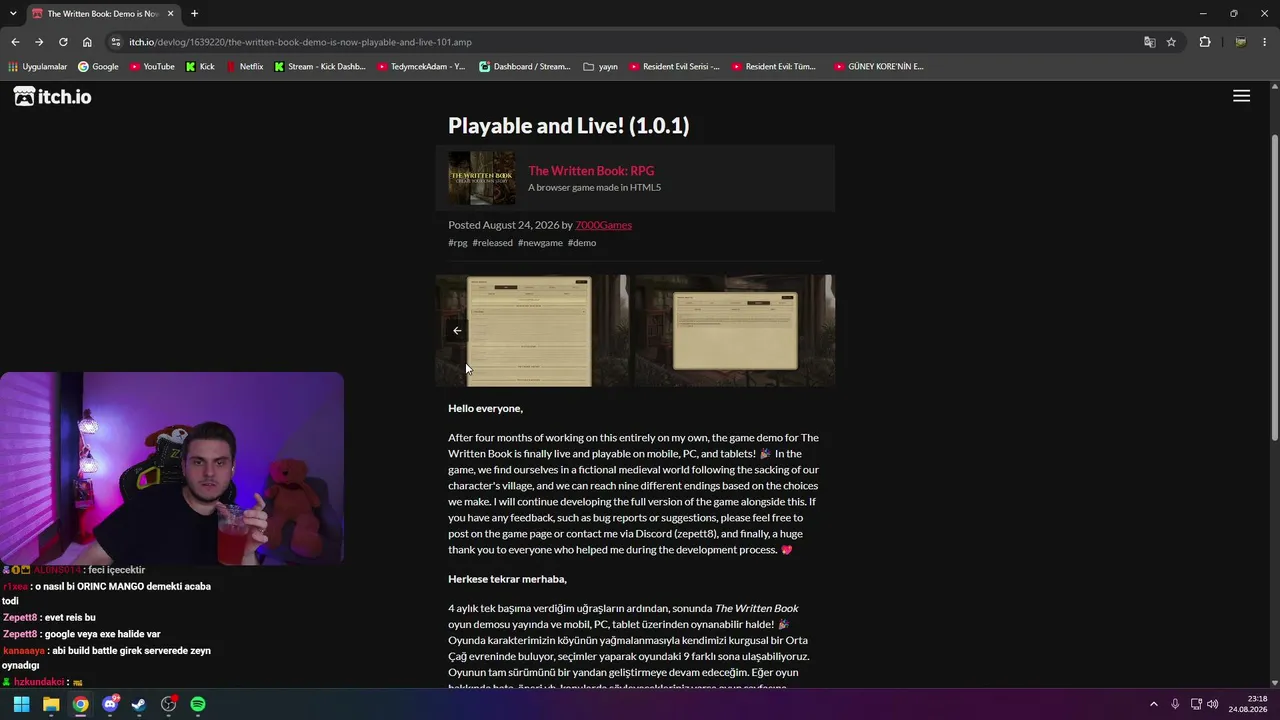Click chat message "evet reis bu"
Image resolution: width=1280 pixels, height=720 pixels.
pos(70,618)
